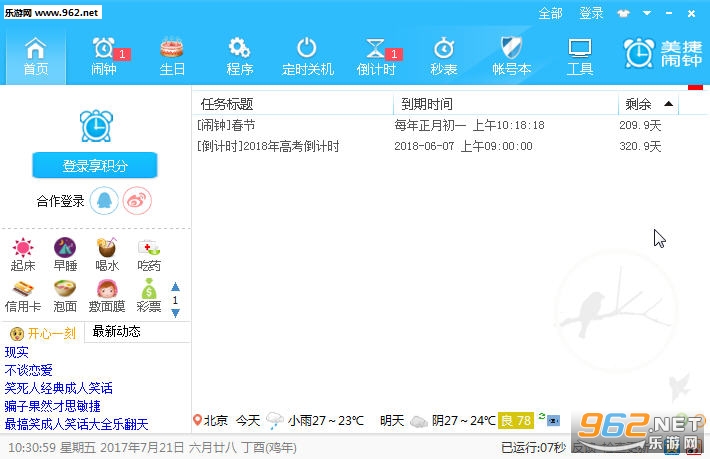Open the 最搞笑成人笑话大全乐翻天 link
This screenshot has height=459, width=710.
[77, 424]
